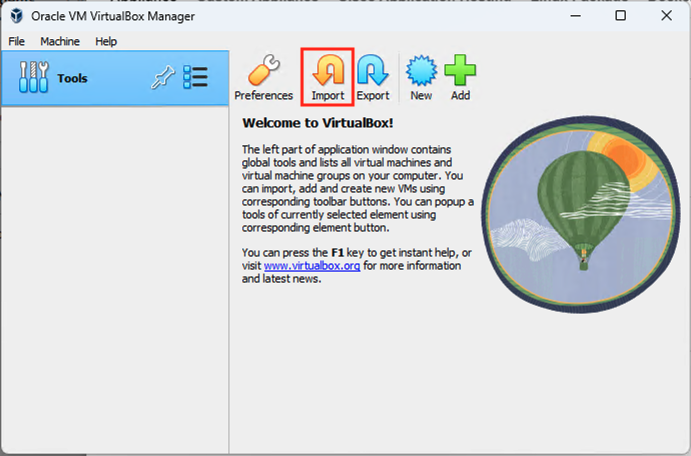Click the Import appliance icon
Screen dimensions: 691x456
327,76
